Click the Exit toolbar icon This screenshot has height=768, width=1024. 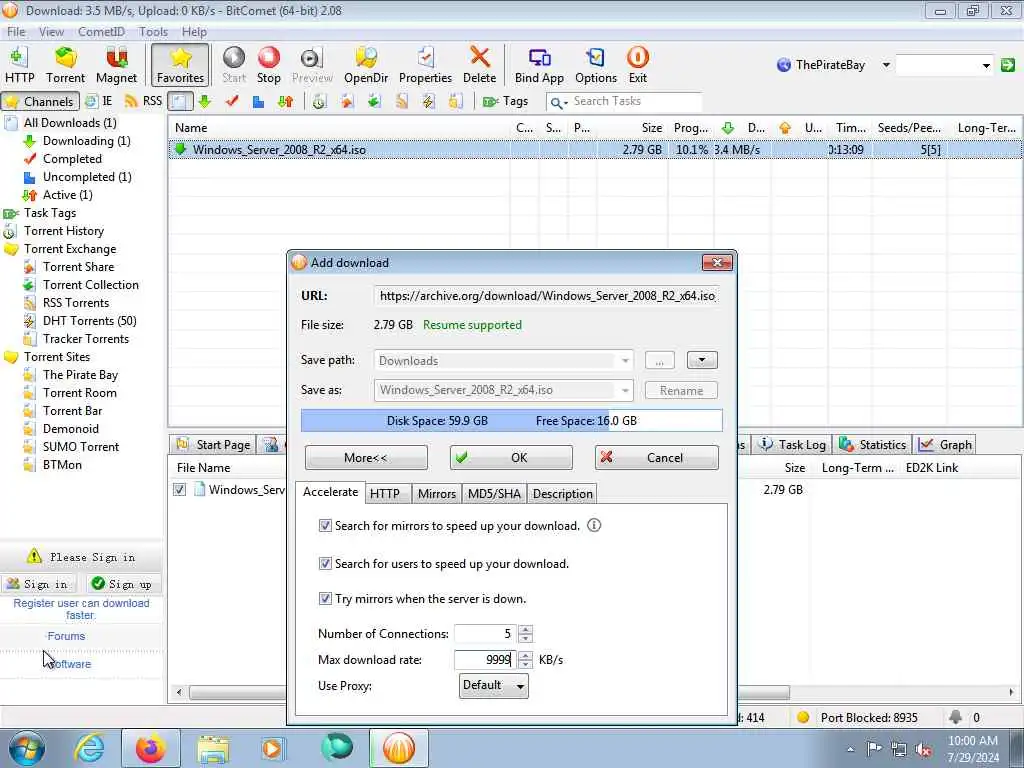[x=637, y=65]
